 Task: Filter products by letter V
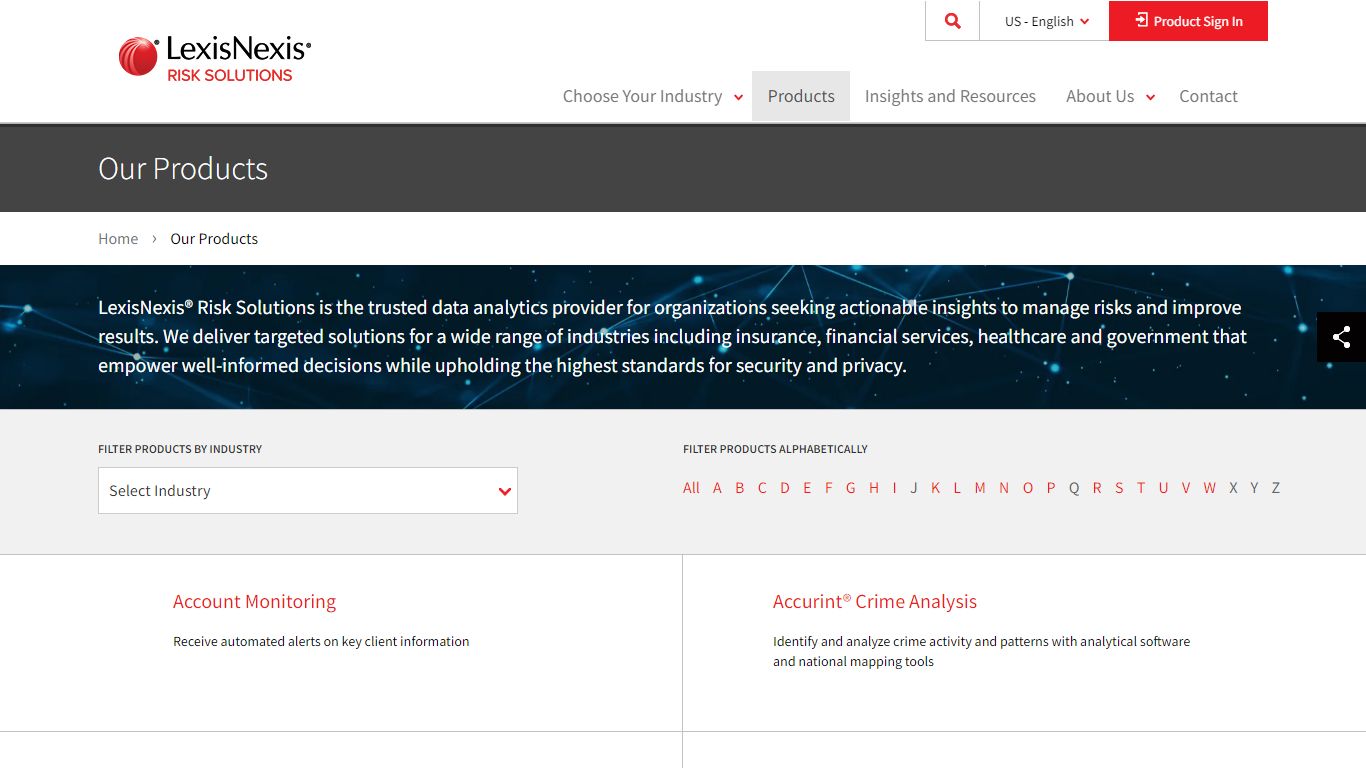coord(1186,488)
